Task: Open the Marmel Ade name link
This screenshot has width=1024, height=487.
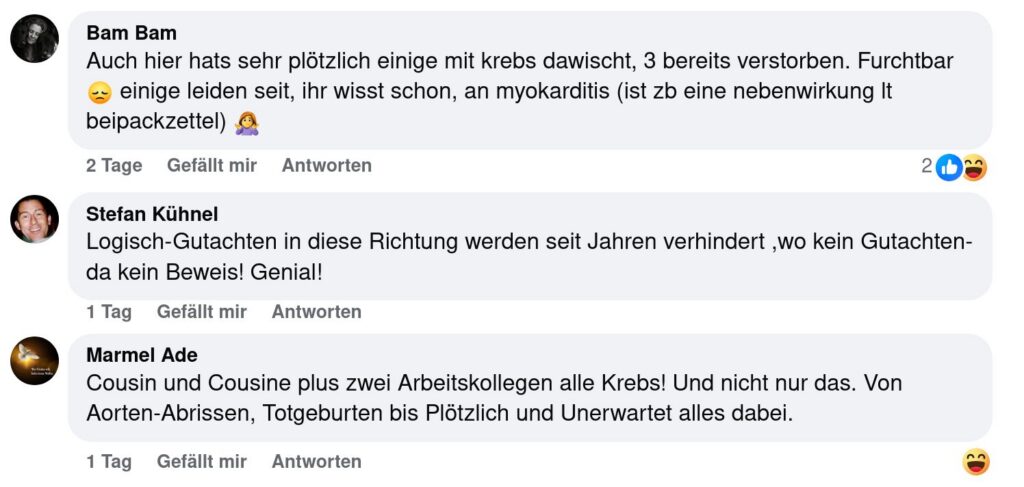Action: (x=142, y=355)
